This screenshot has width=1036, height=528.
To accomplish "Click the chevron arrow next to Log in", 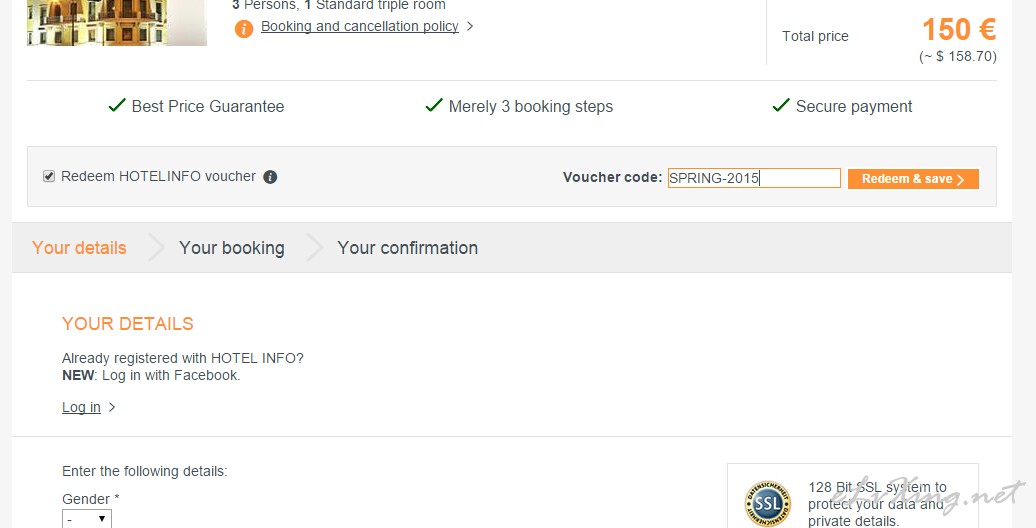I will [x=112, y=407].
